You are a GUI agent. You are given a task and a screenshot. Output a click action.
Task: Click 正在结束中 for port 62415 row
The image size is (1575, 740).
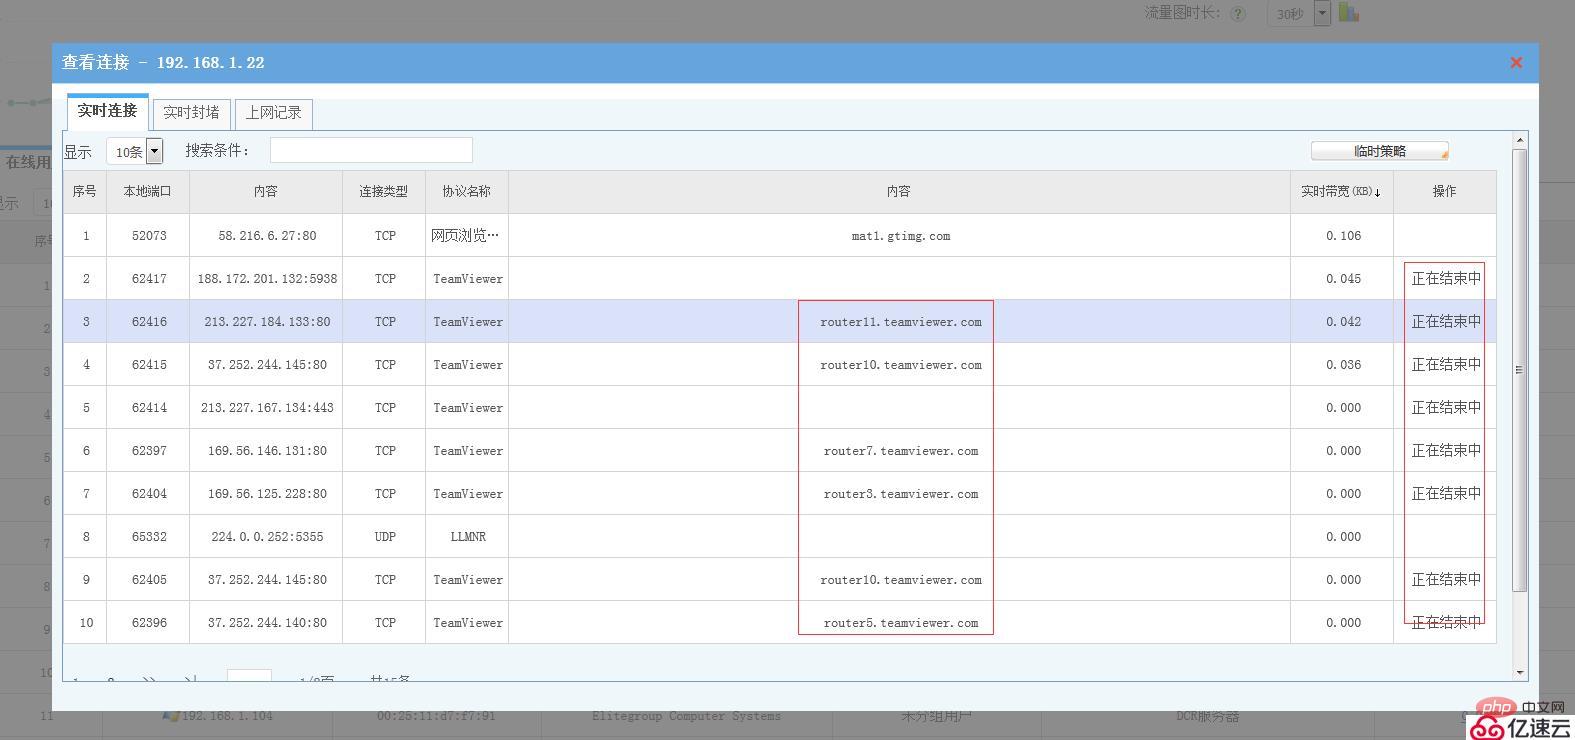[1446, 365]
